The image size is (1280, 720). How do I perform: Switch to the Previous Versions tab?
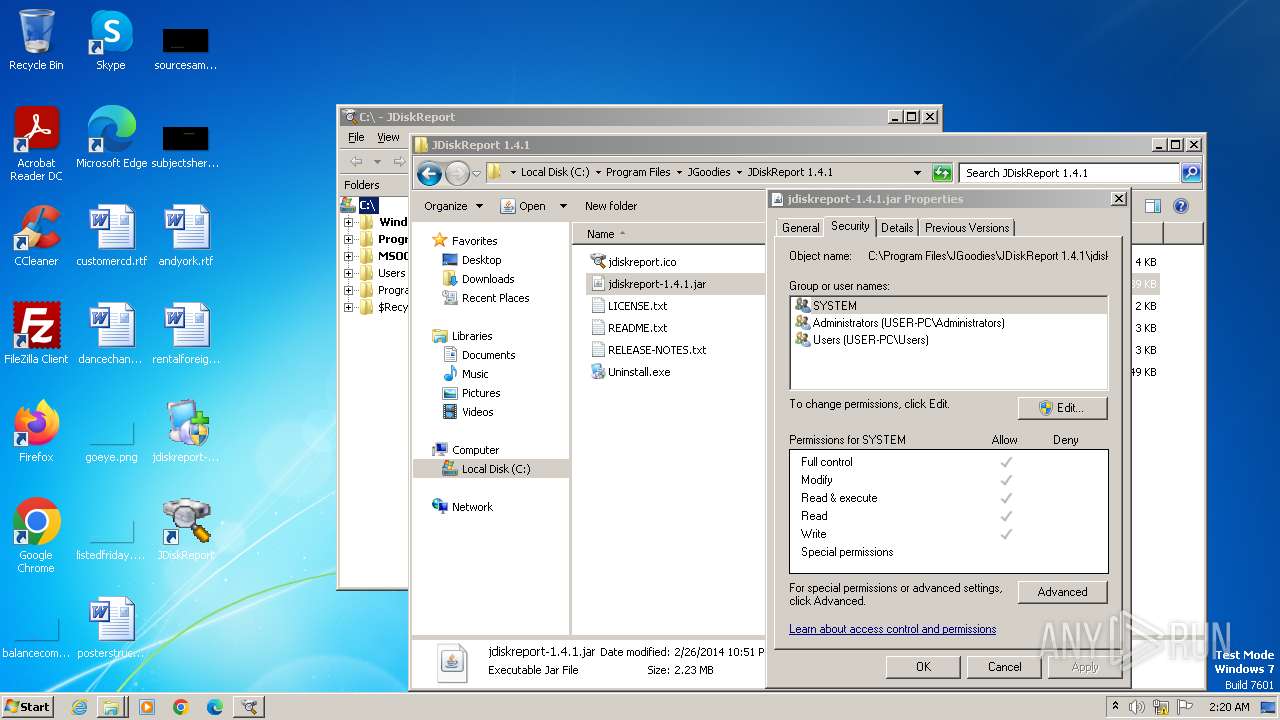967,228
